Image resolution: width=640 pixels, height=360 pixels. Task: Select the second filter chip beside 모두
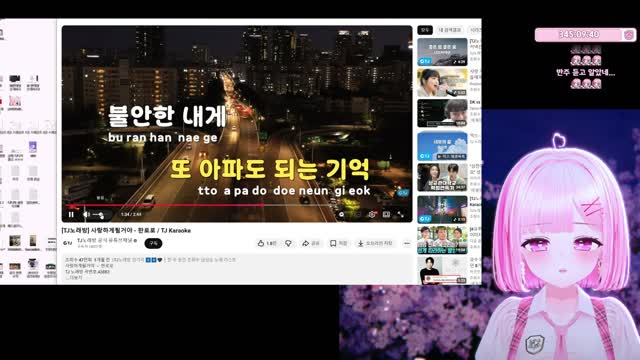coord(450,30)
